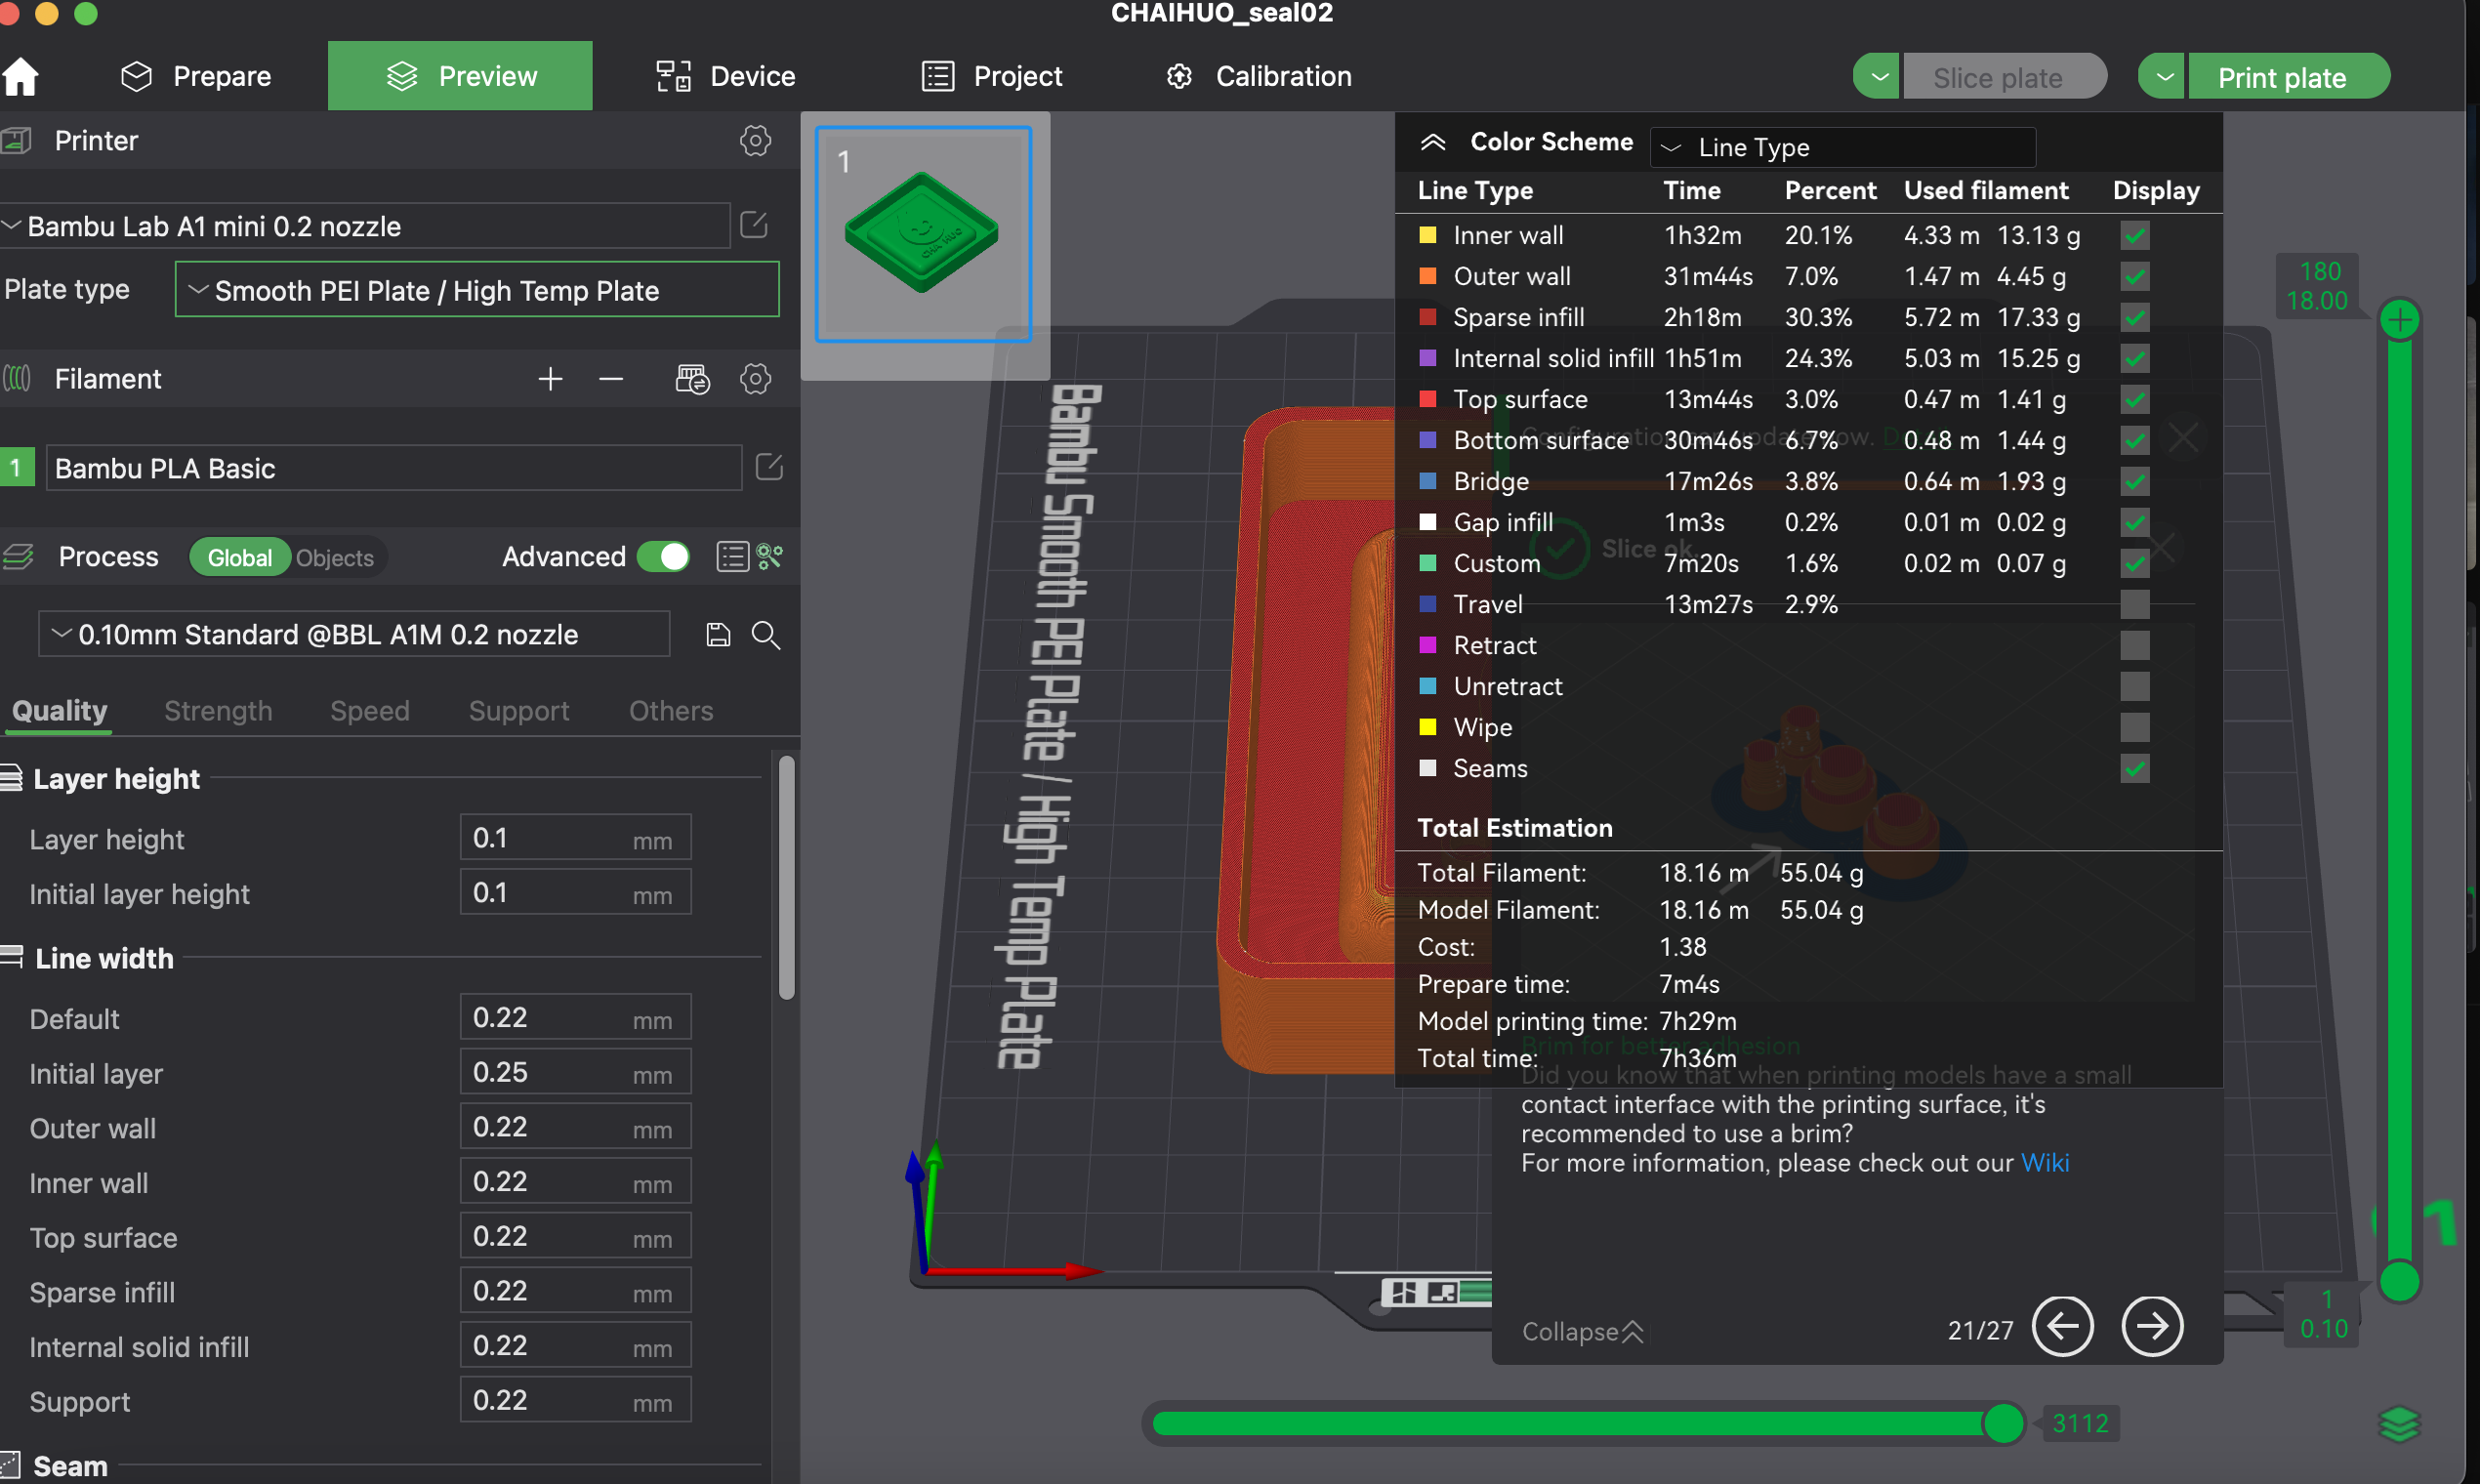
Task: Compare presets icon next to Advanced
Action: tap(769, 557)
